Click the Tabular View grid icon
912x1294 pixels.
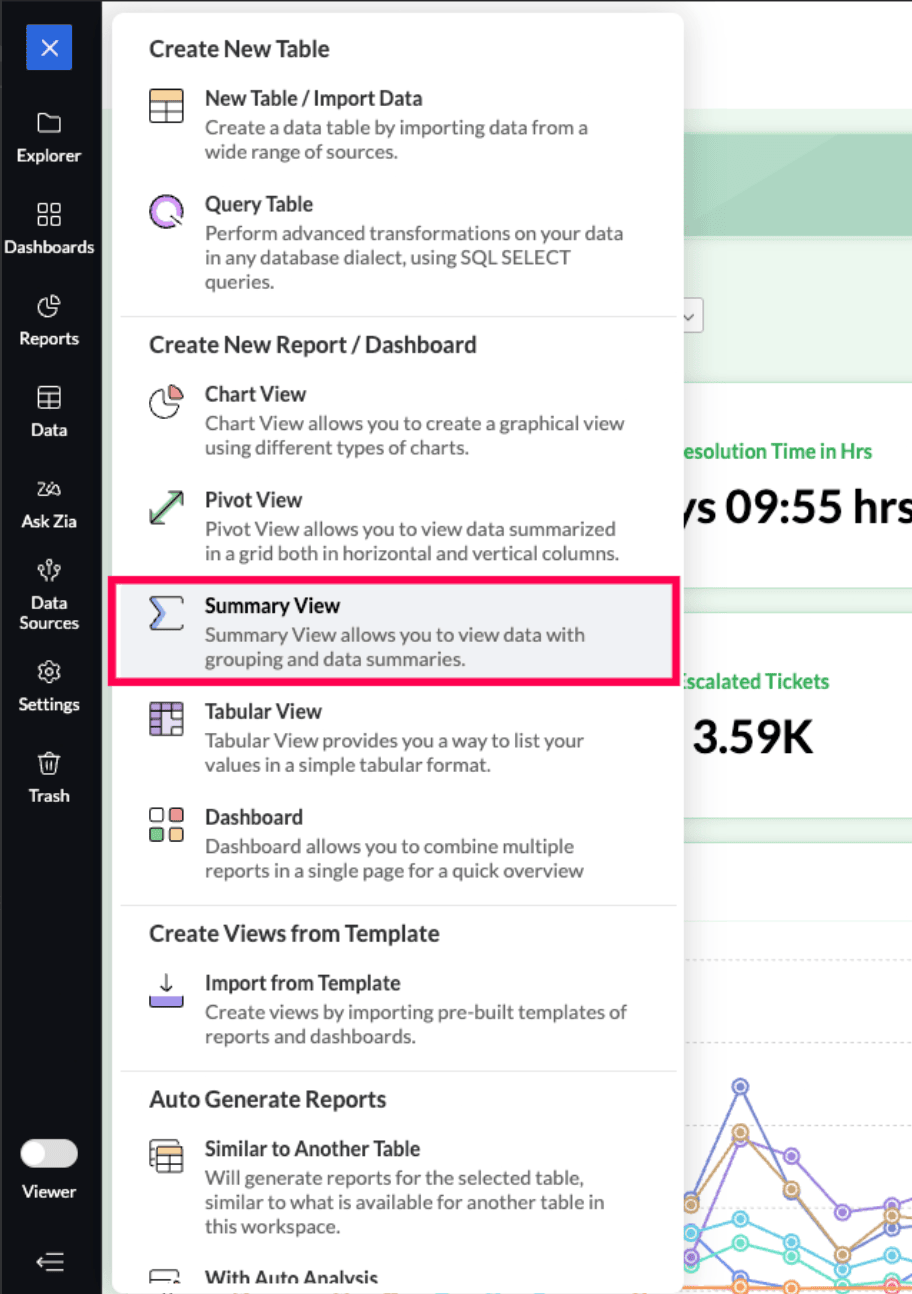point(166,719)
